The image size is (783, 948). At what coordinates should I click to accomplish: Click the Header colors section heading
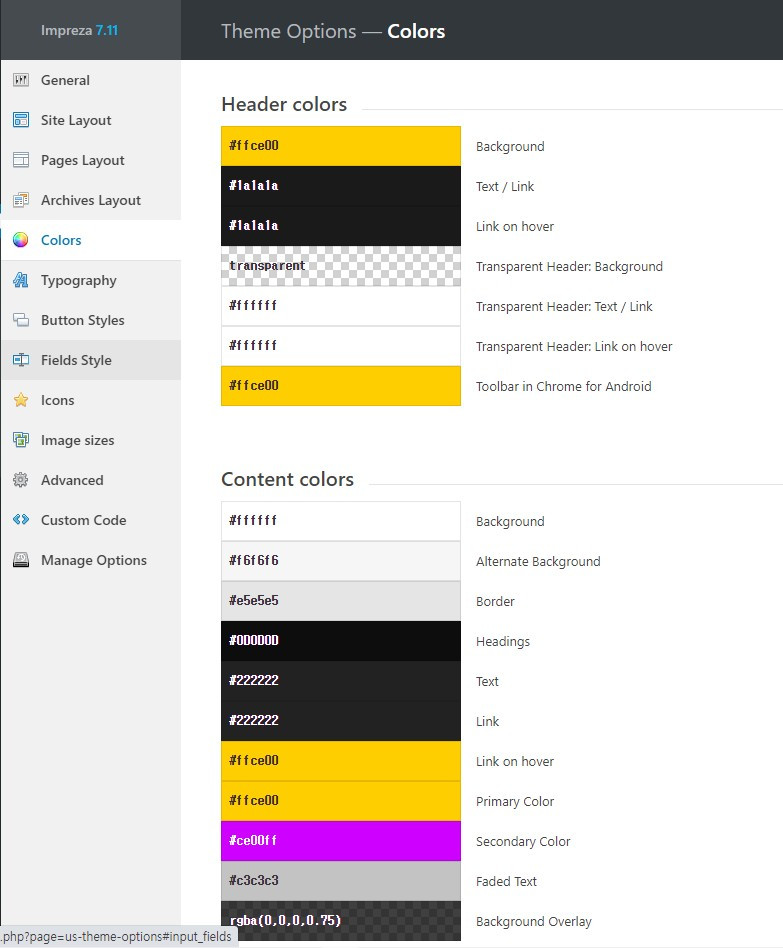click(x=284, y=104)
